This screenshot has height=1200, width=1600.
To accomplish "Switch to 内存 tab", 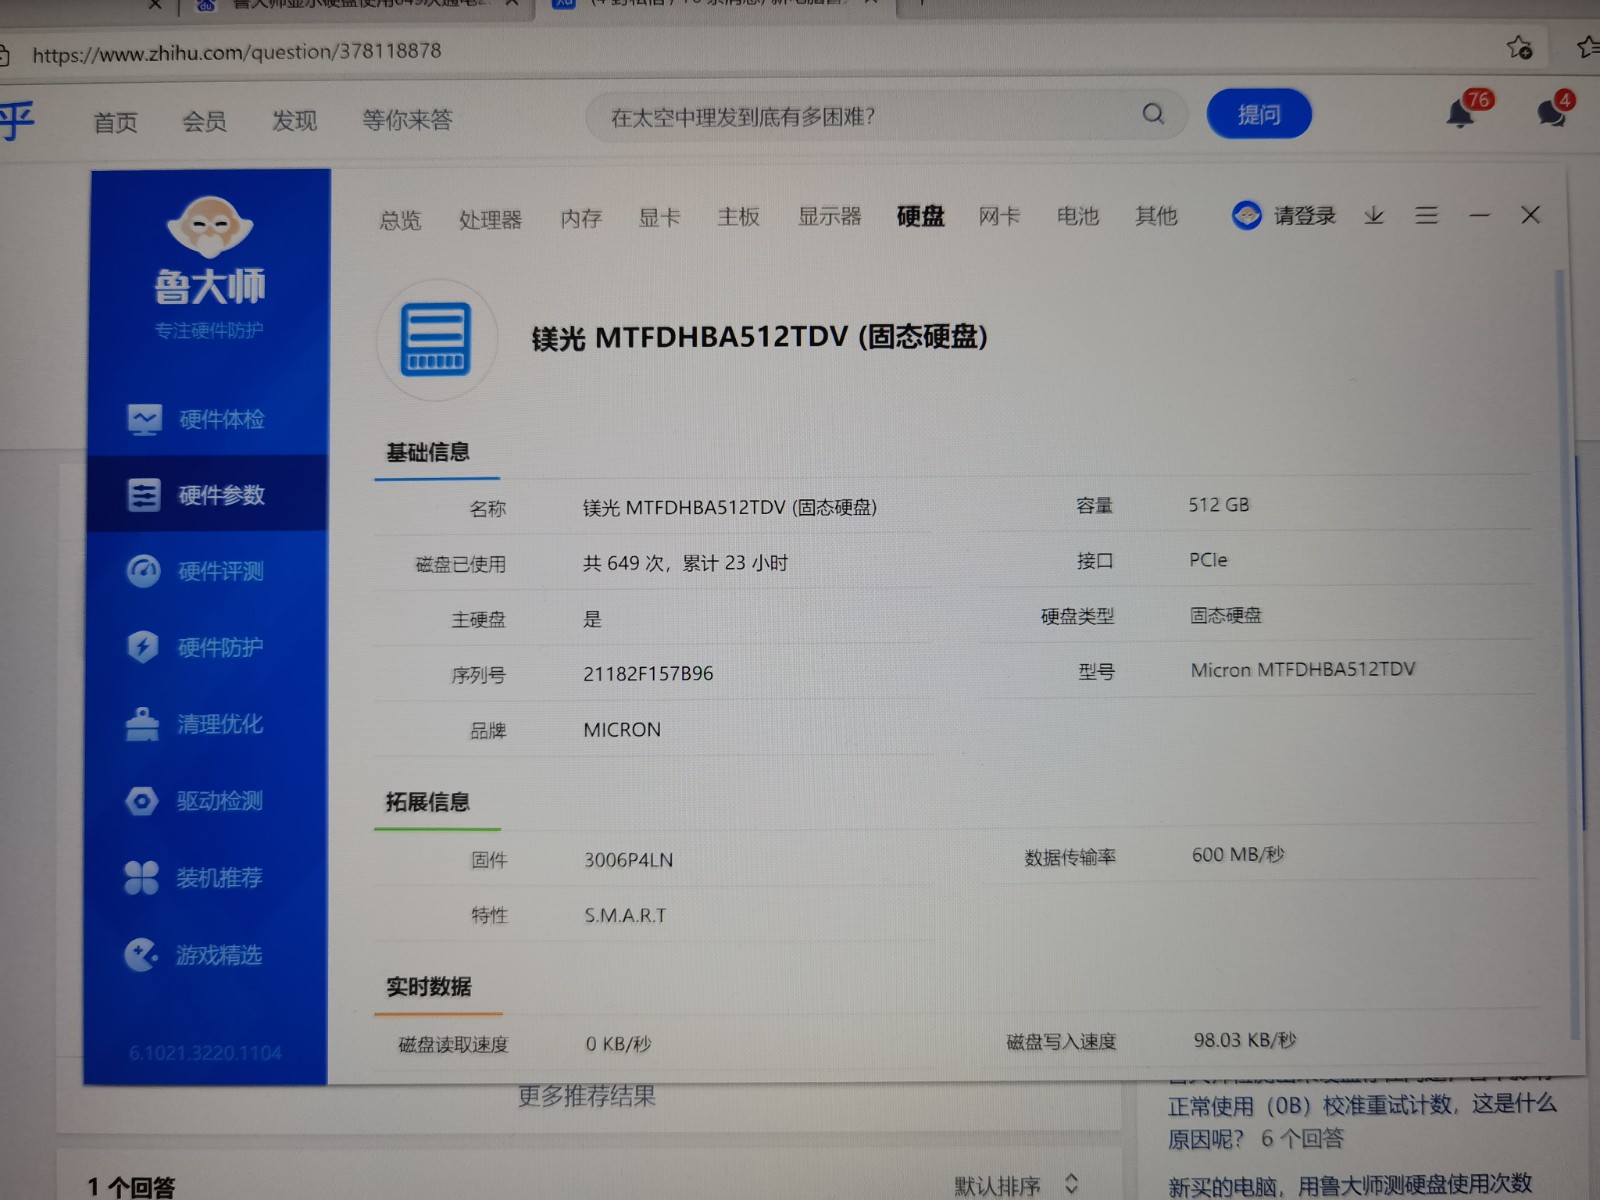I will pos(581,218).
